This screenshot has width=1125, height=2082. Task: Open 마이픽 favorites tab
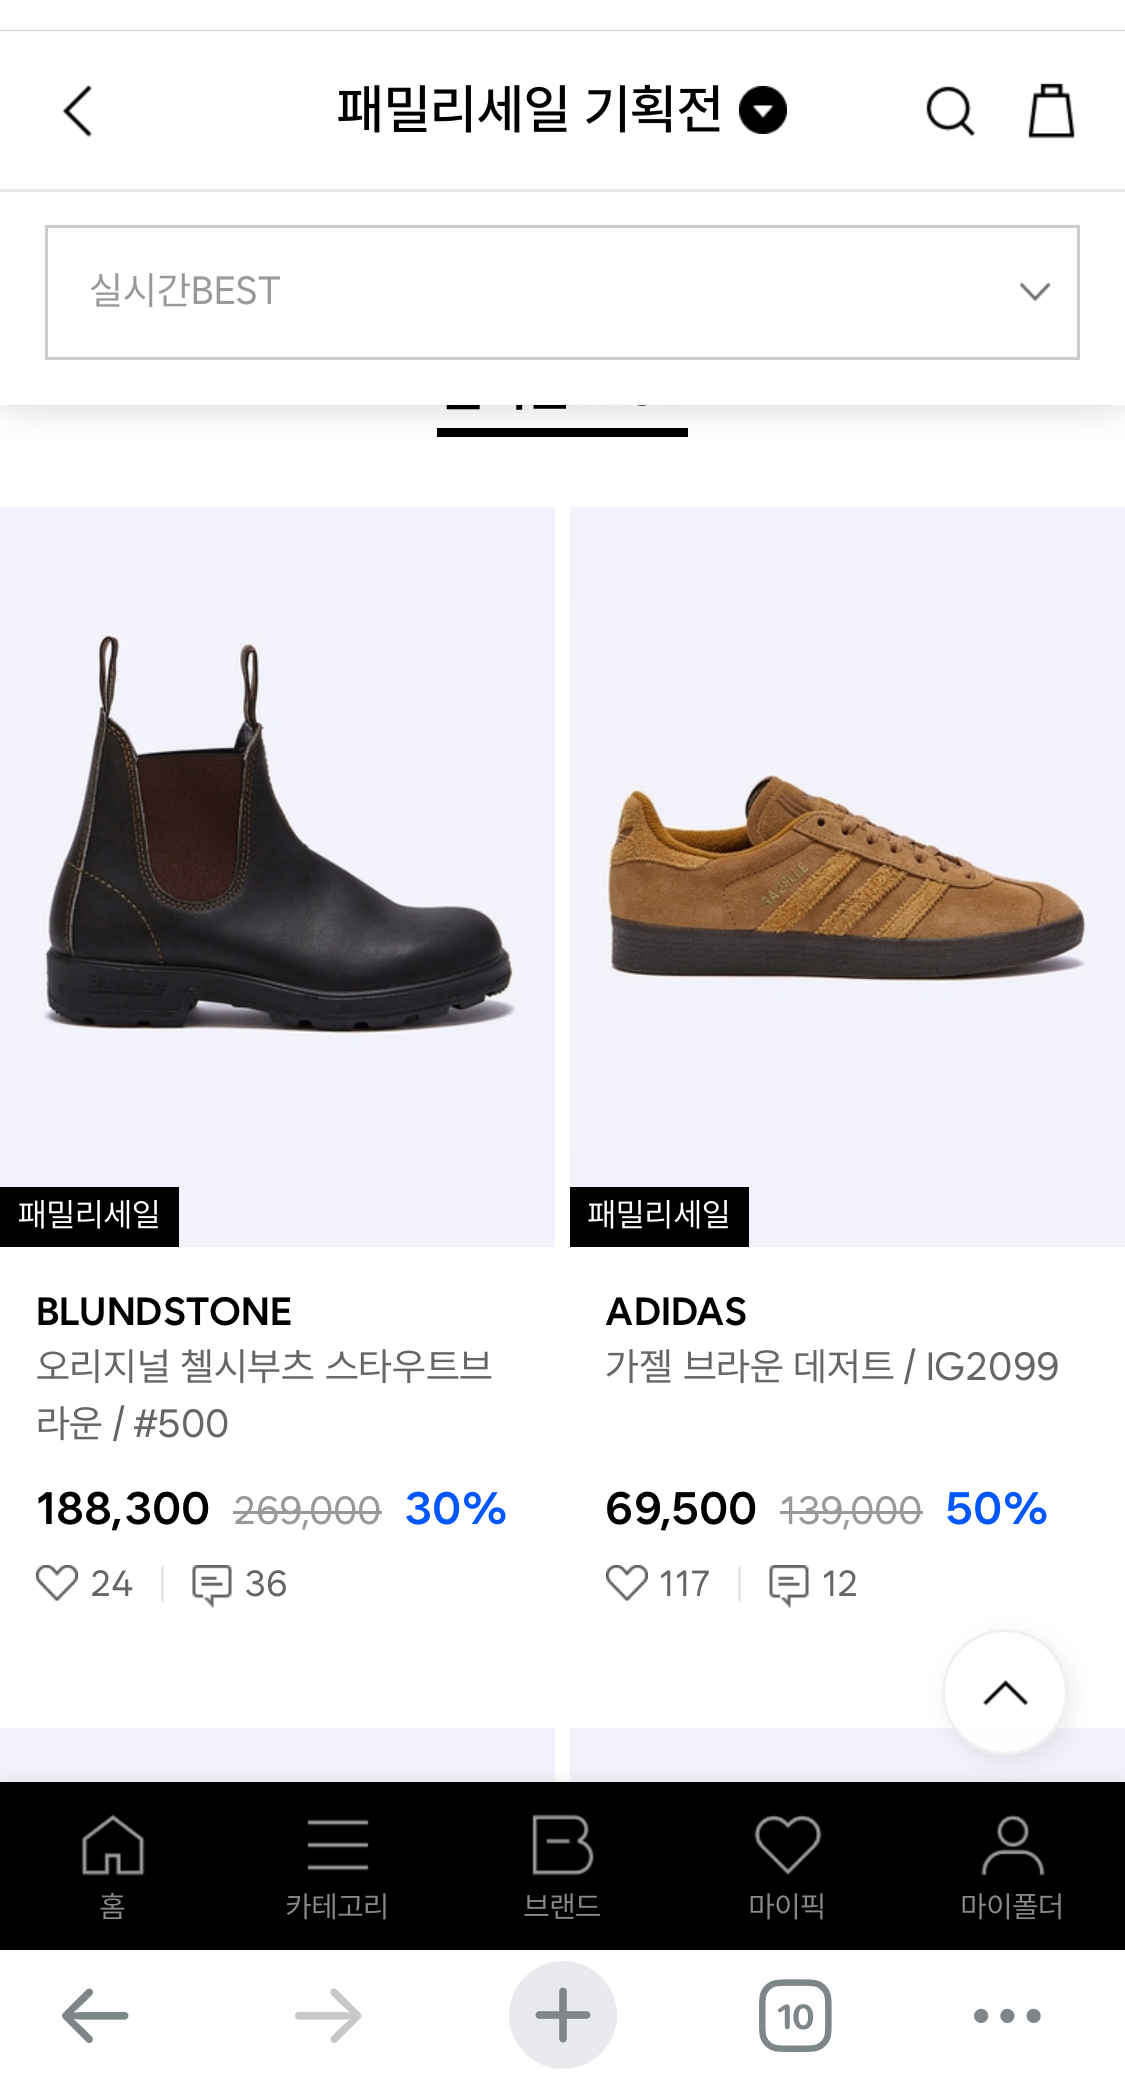(787, 1865)
